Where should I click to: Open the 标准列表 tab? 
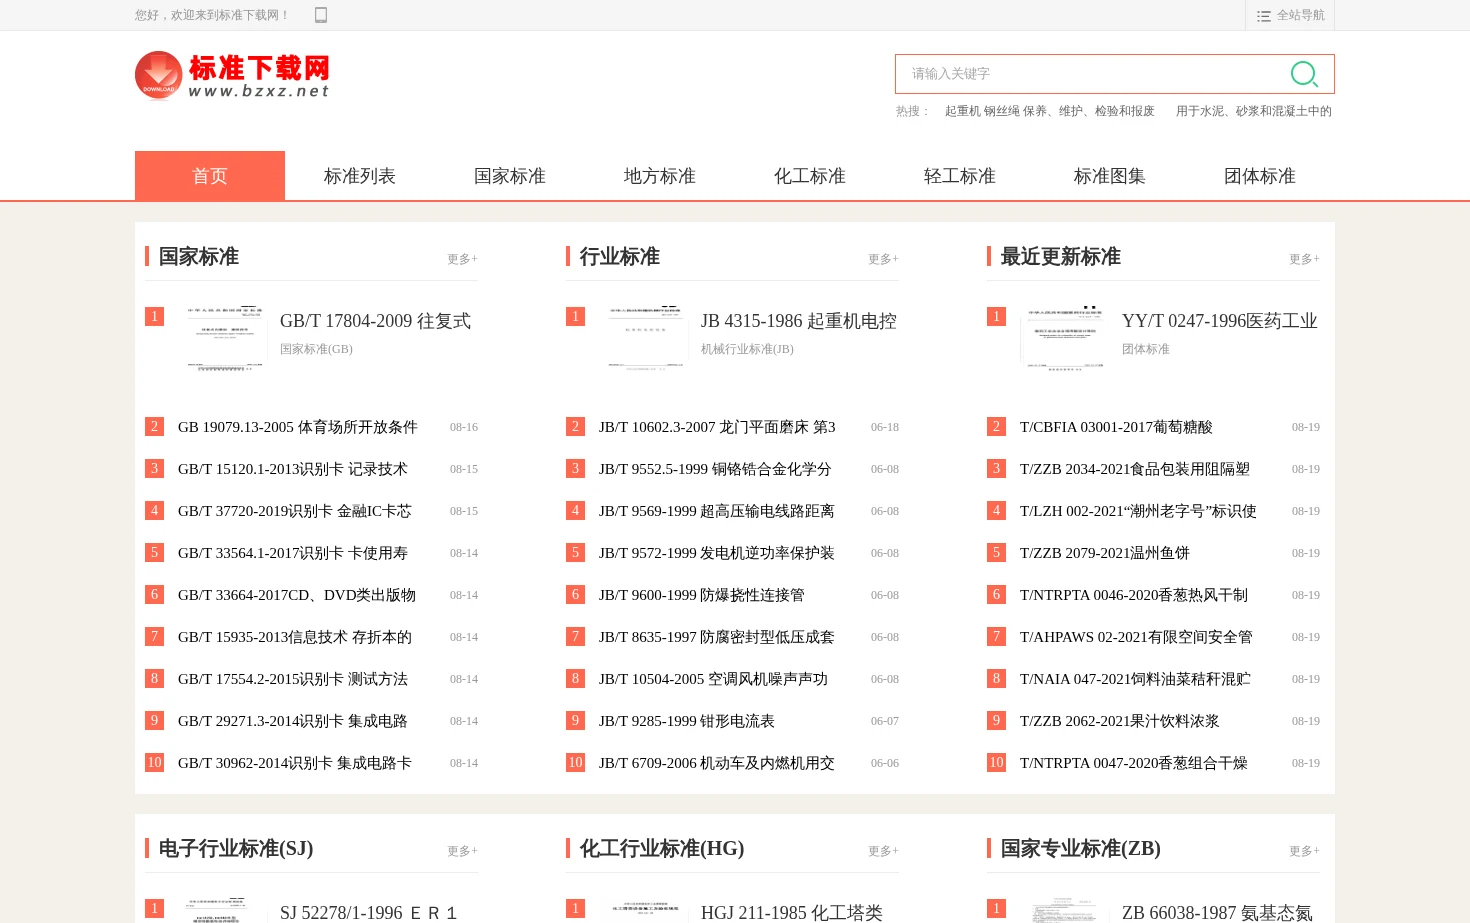360,176
